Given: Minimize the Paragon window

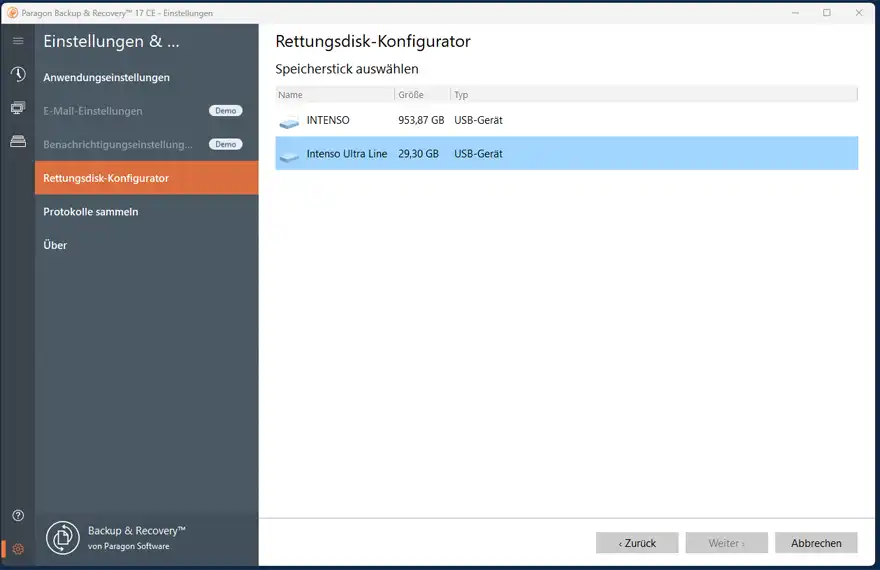Looking at the screenshot, I should pos(795,12).
